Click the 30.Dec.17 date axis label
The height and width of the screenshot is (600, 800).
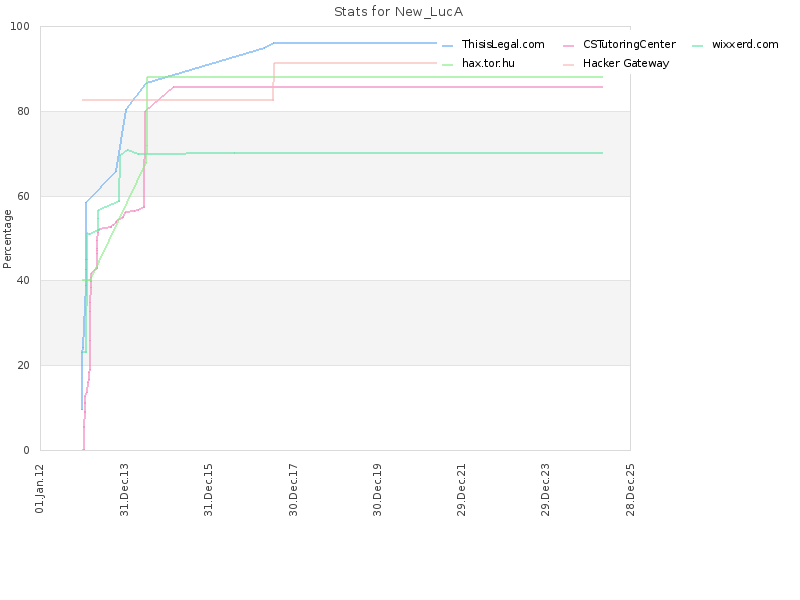pos(293,489)
